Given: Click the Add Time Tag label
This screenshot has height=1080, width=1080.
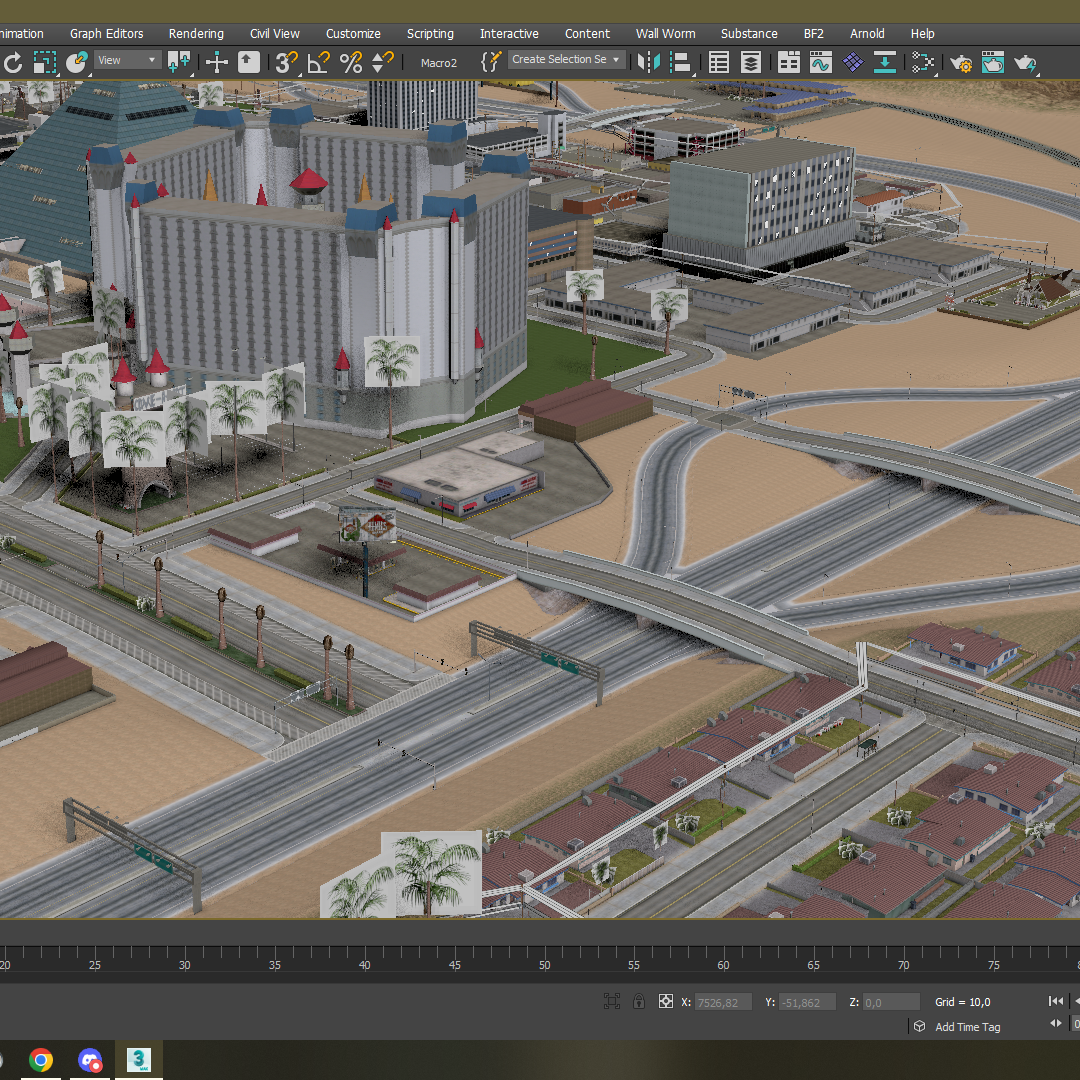Looking at the screenshot, I should tap(967, 1027).
